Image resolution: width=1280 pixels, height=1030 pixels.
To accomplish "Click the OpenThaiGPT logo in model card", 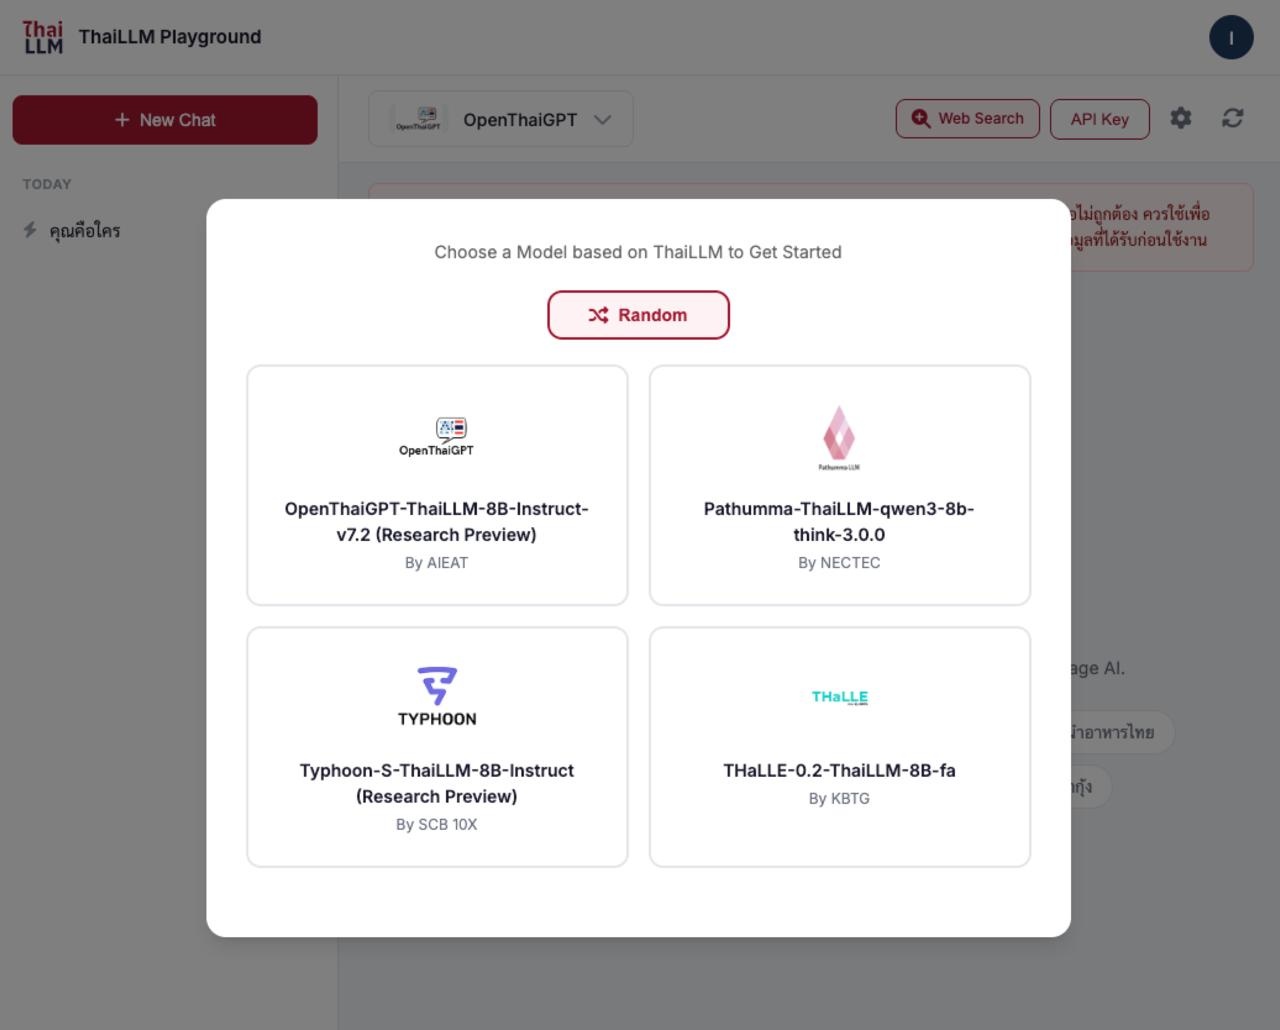I will (437, 437).
